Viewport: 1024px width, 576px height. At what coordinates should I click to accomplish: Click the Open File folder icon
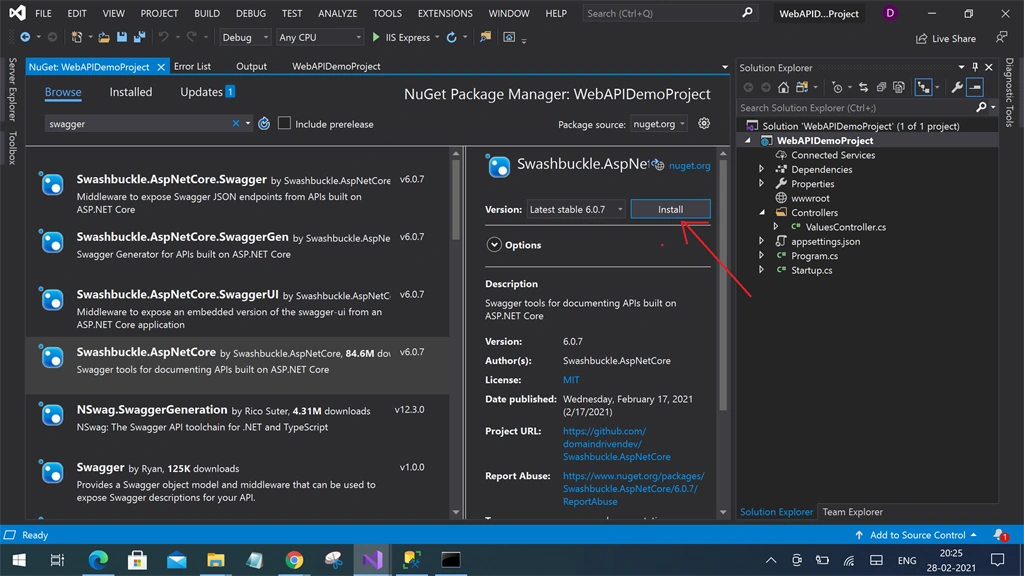104,37
